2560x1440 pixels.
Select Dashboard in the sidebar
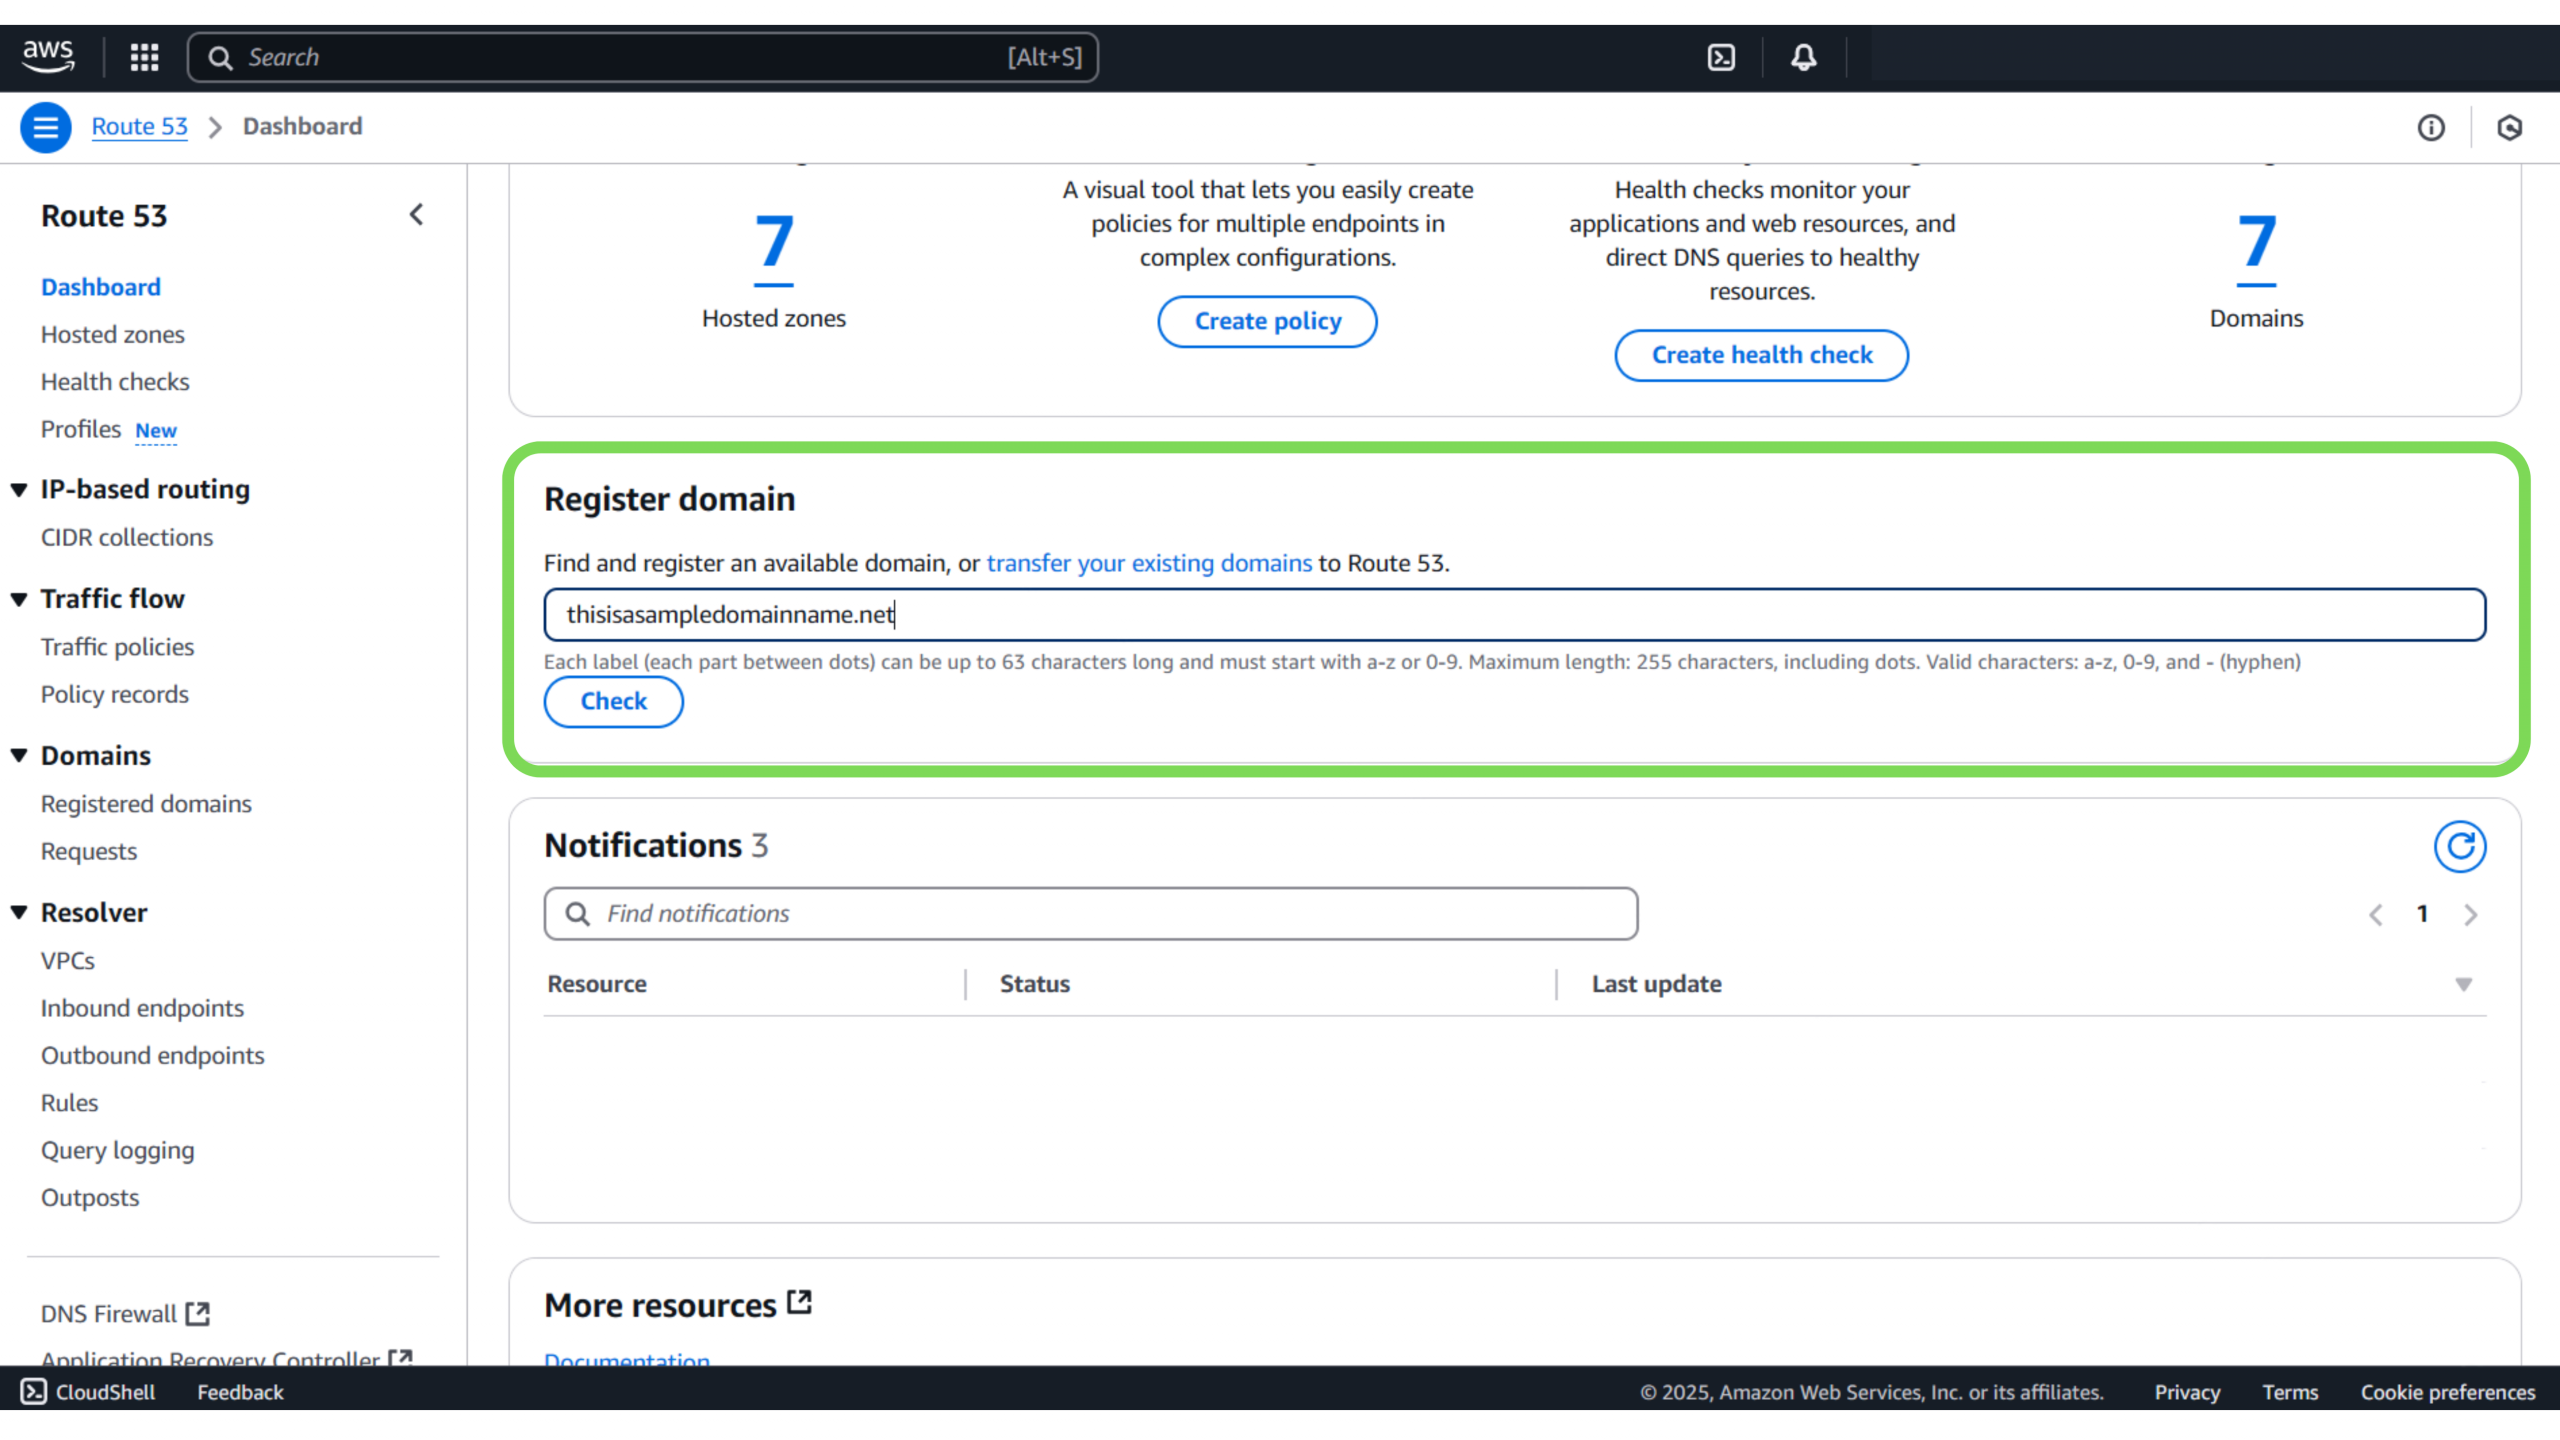click(101, 287)
